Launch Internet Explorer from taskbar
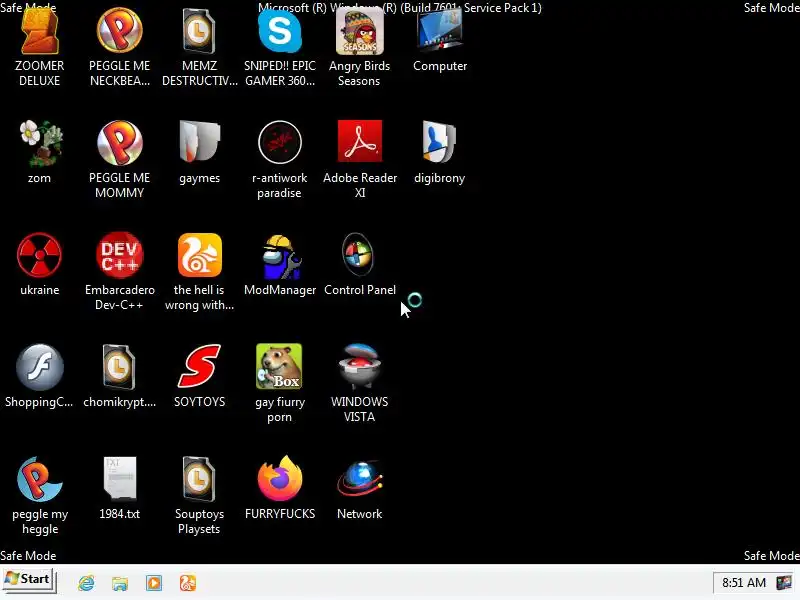This screenshot has width=800, height=600. click(x=86, y=583)
